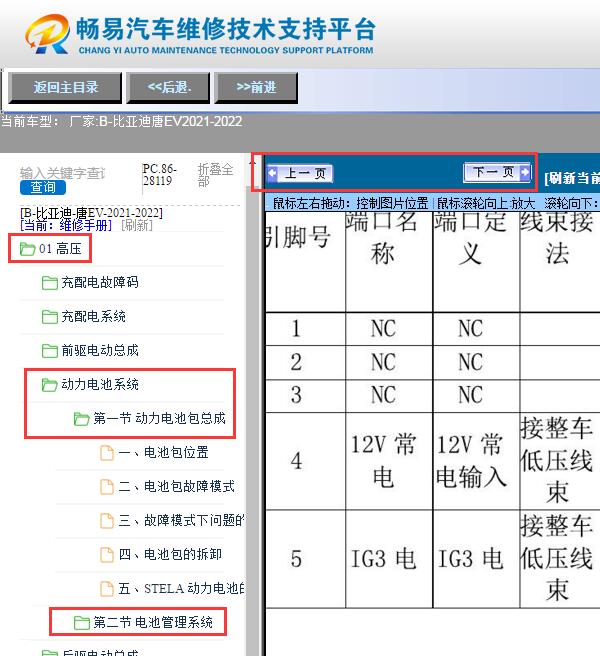Click pin number 1 cell
This screenshot has width=600, height=656.
305,329
